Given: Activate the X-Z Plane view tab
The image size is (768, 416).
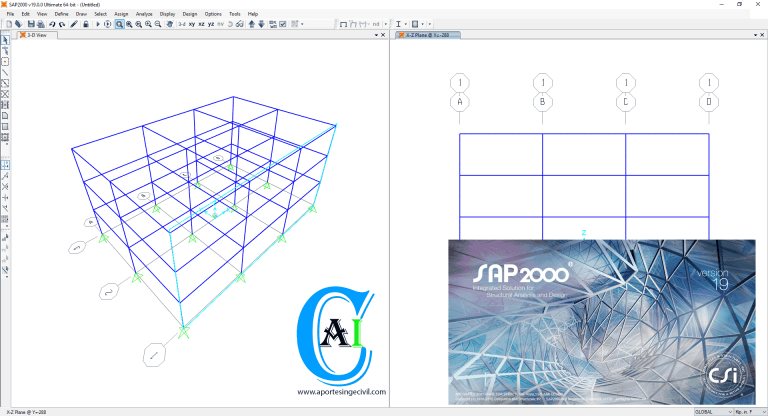Looking at the screenshot, I should point(430,35).
